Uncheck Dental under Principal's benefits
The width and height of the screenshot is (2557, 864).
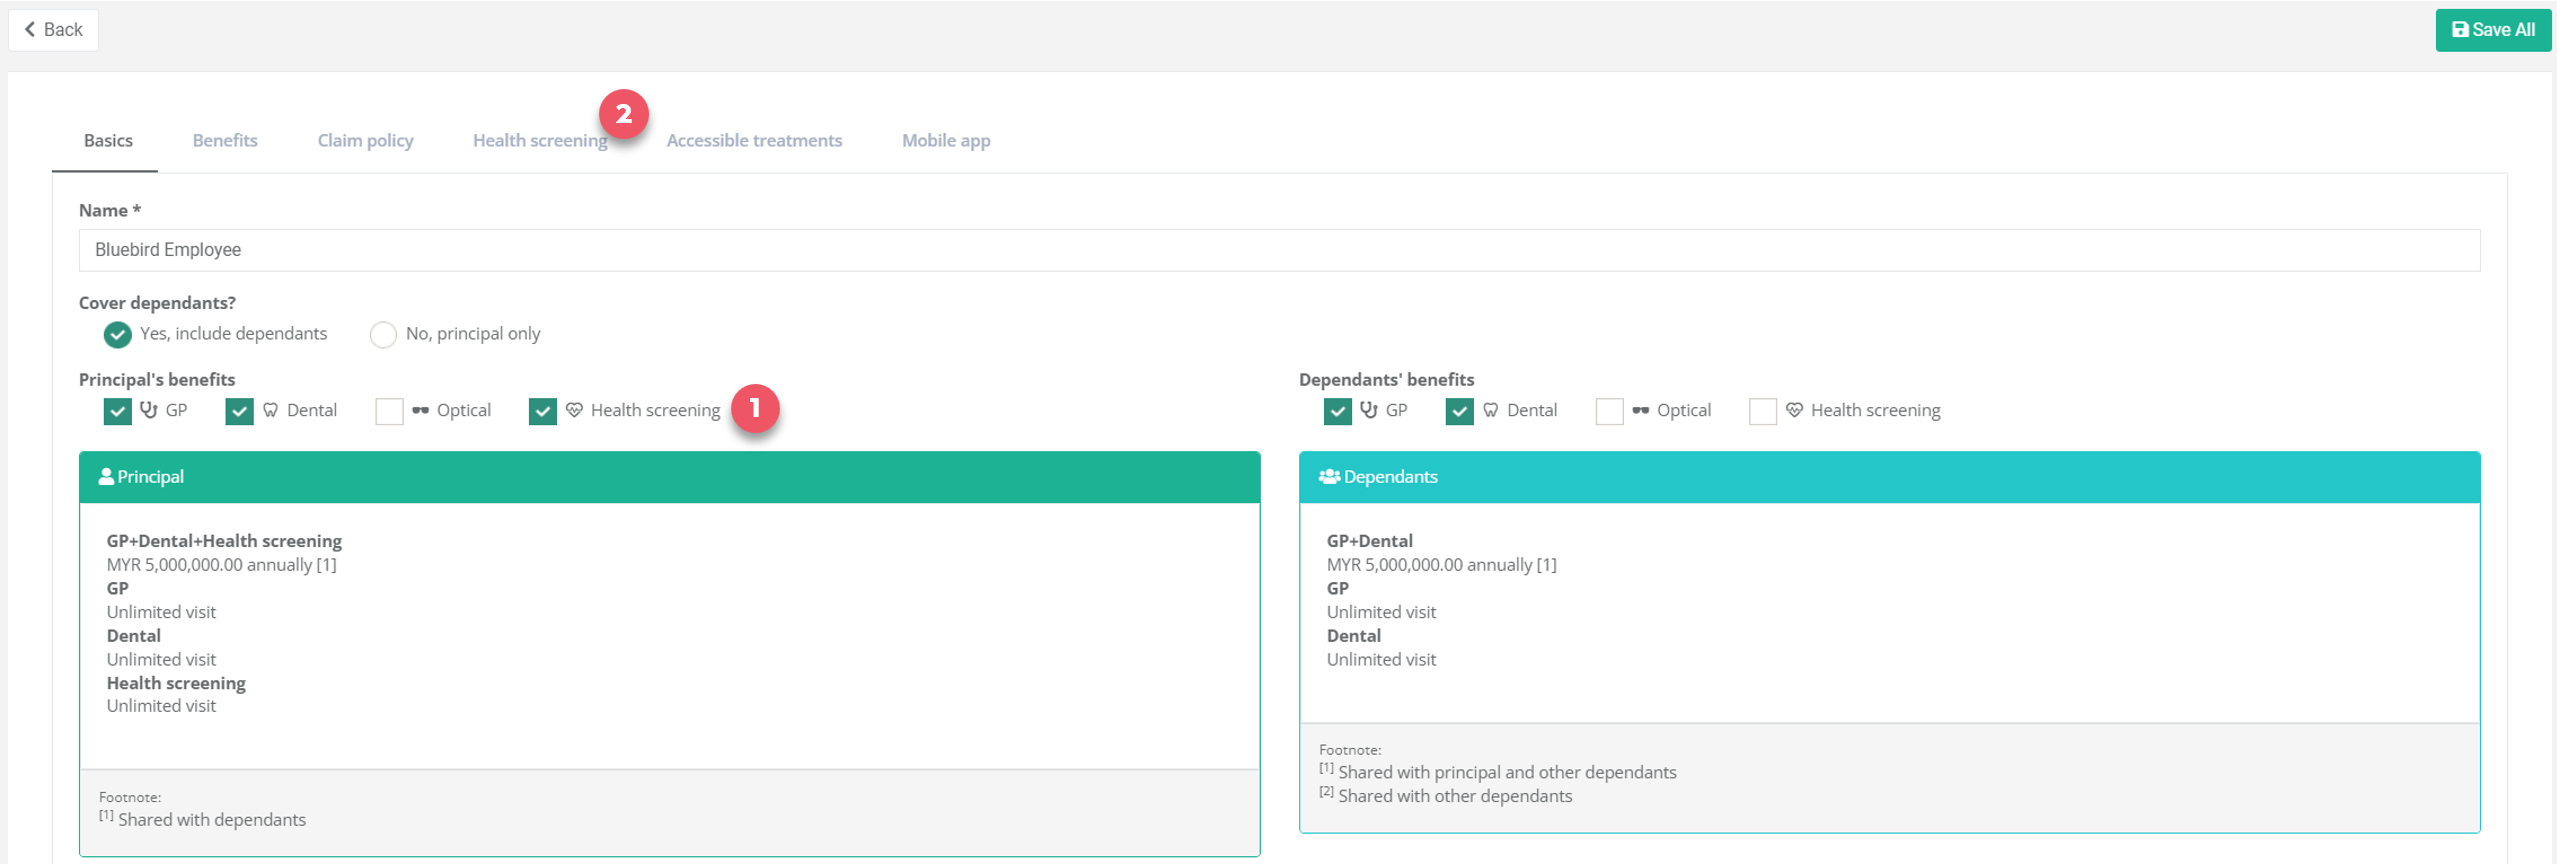pyautogui.click(x=240, y=411)
